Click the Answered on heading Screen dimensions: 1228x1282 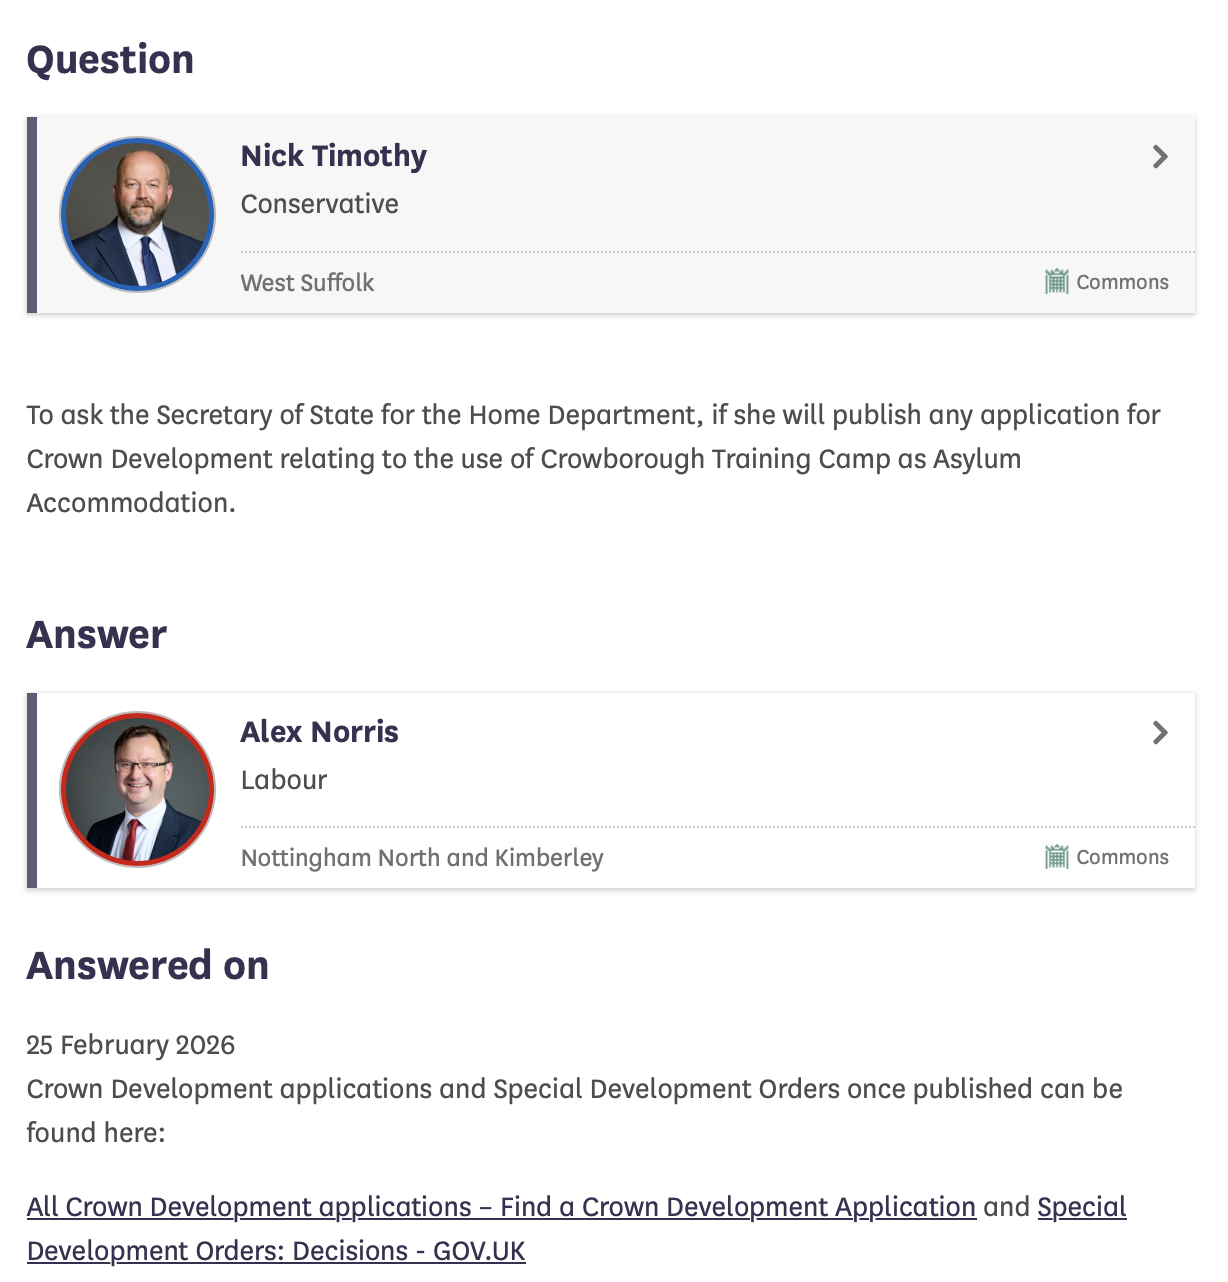coord(148,966)
